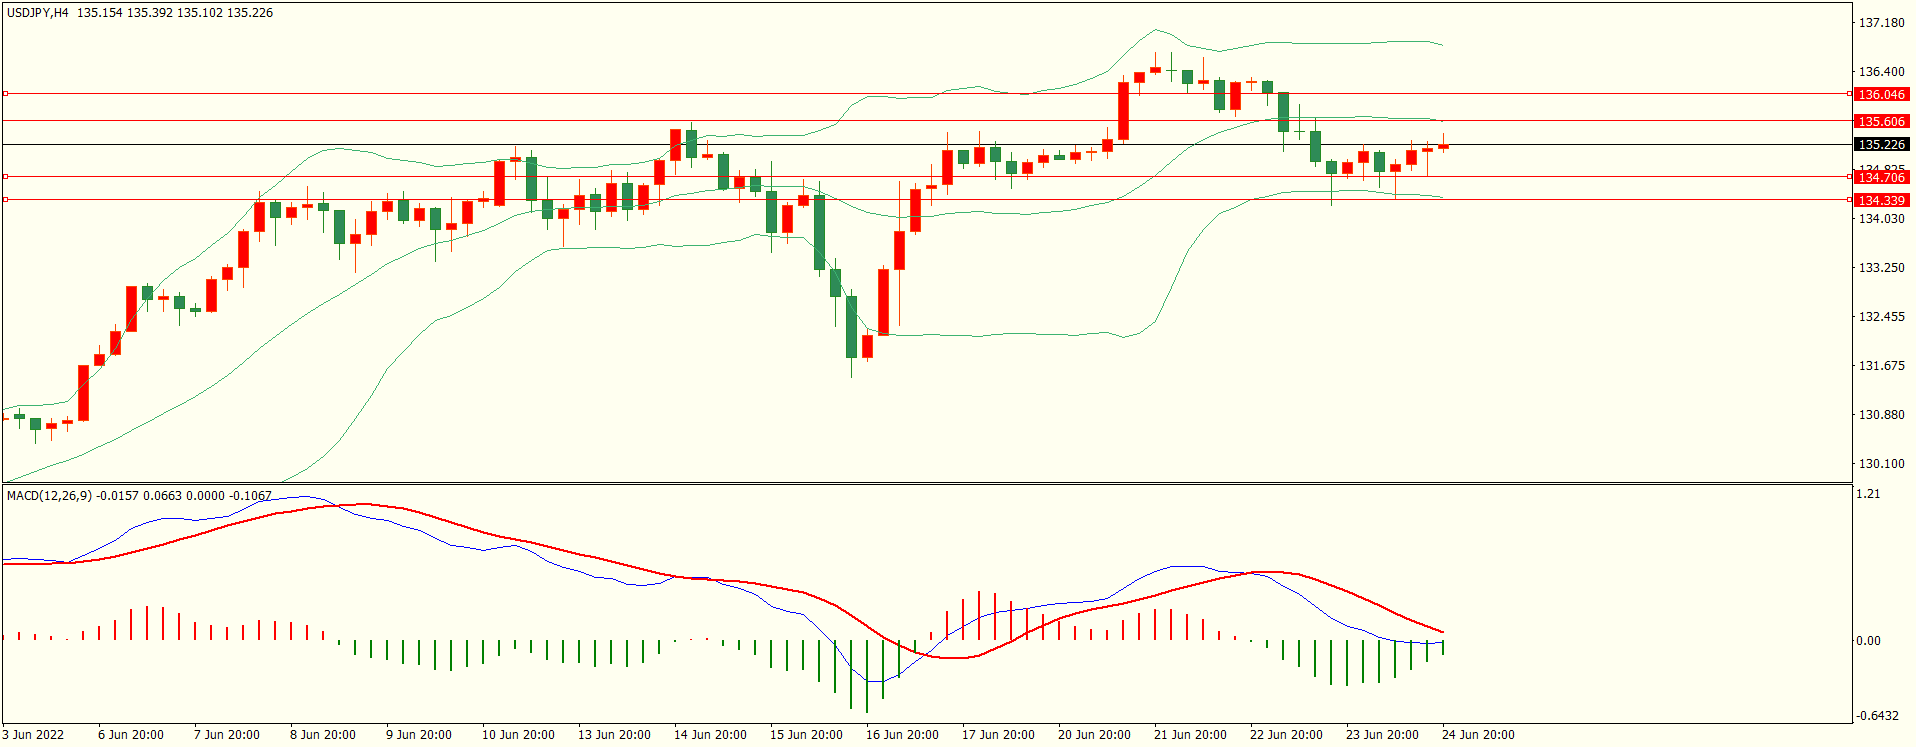The height and width of the screenshot is (747, 1916).
Task: Click left handle of the 134.706 line
Action: click(5, 176)
